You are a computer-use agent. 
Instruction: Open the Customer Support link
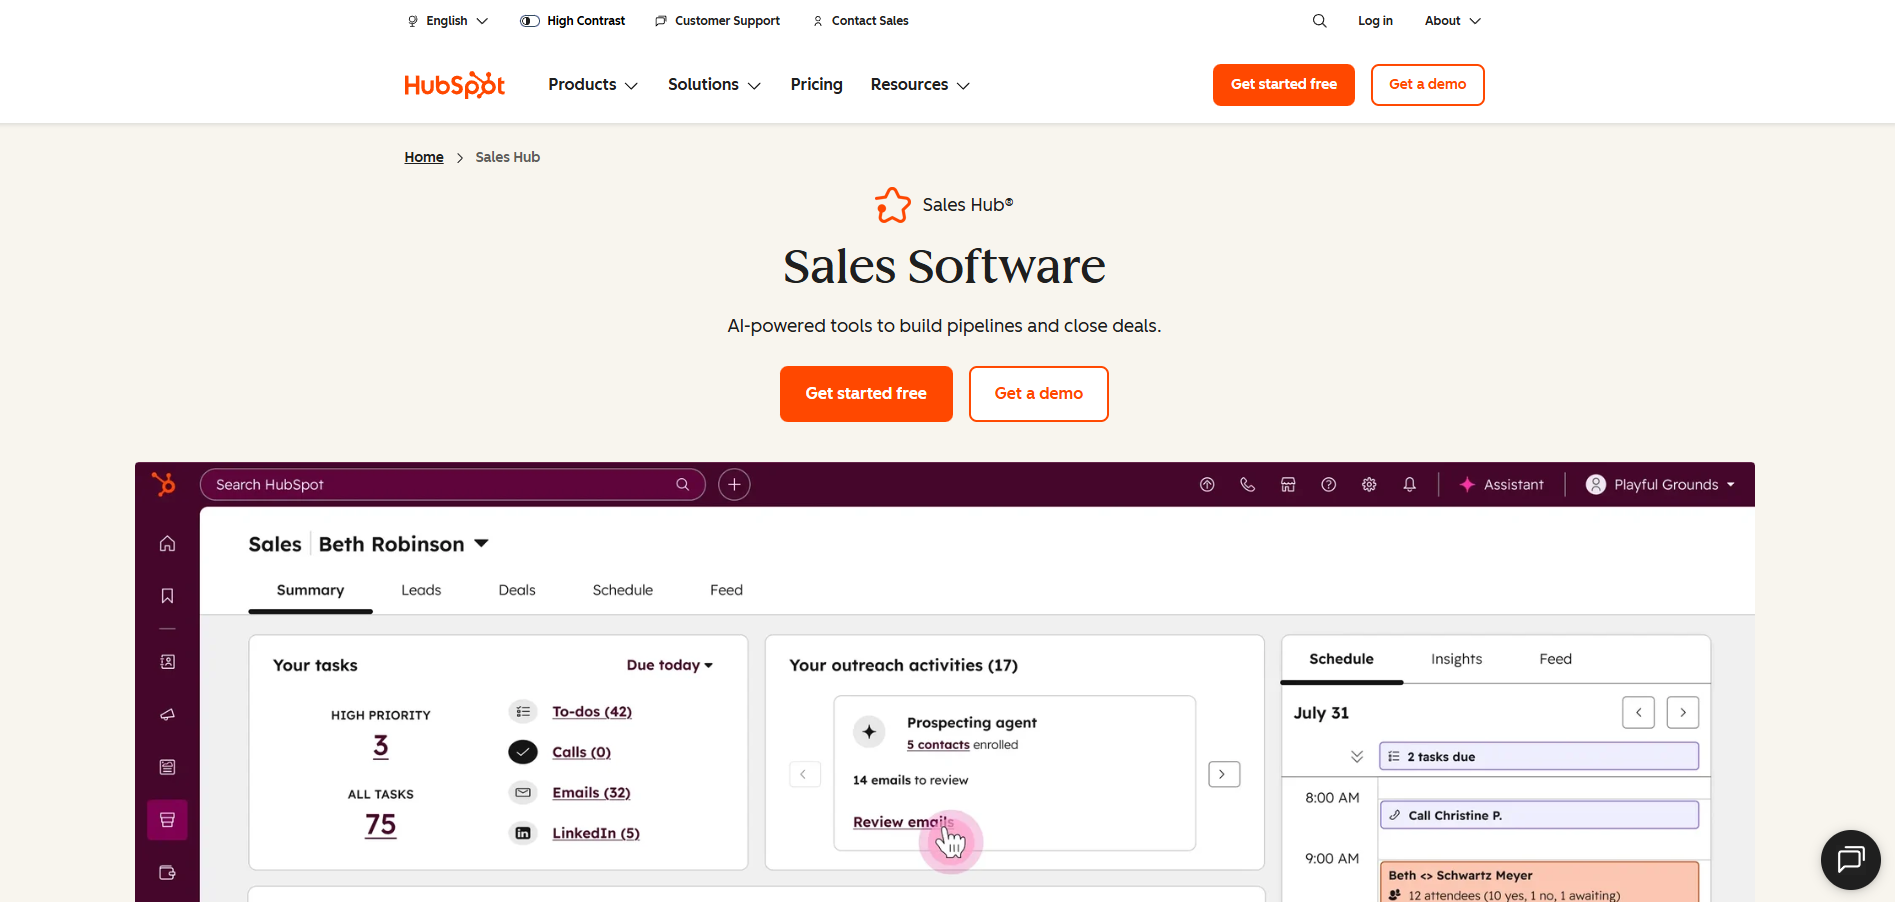coord(717,21)
